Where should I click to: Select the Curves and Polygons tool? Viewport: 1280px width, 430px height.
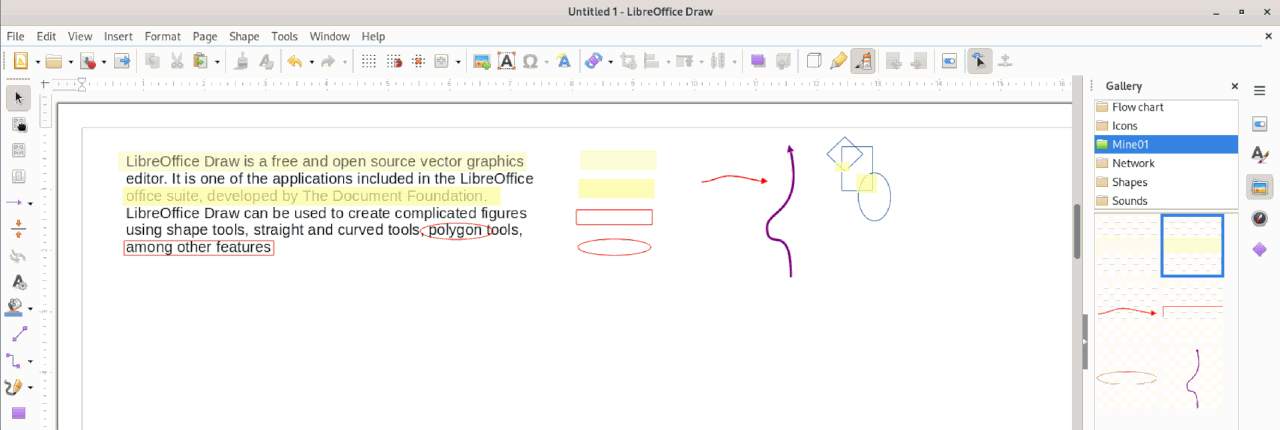15,386
